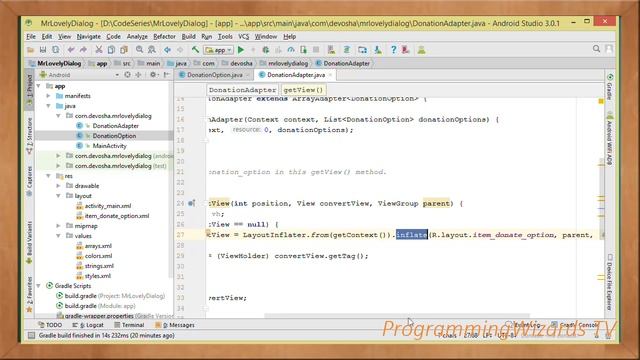This screenshot has width=640, height=360.
Task: Click the Debug app bug icon
Action: point(266,50)
